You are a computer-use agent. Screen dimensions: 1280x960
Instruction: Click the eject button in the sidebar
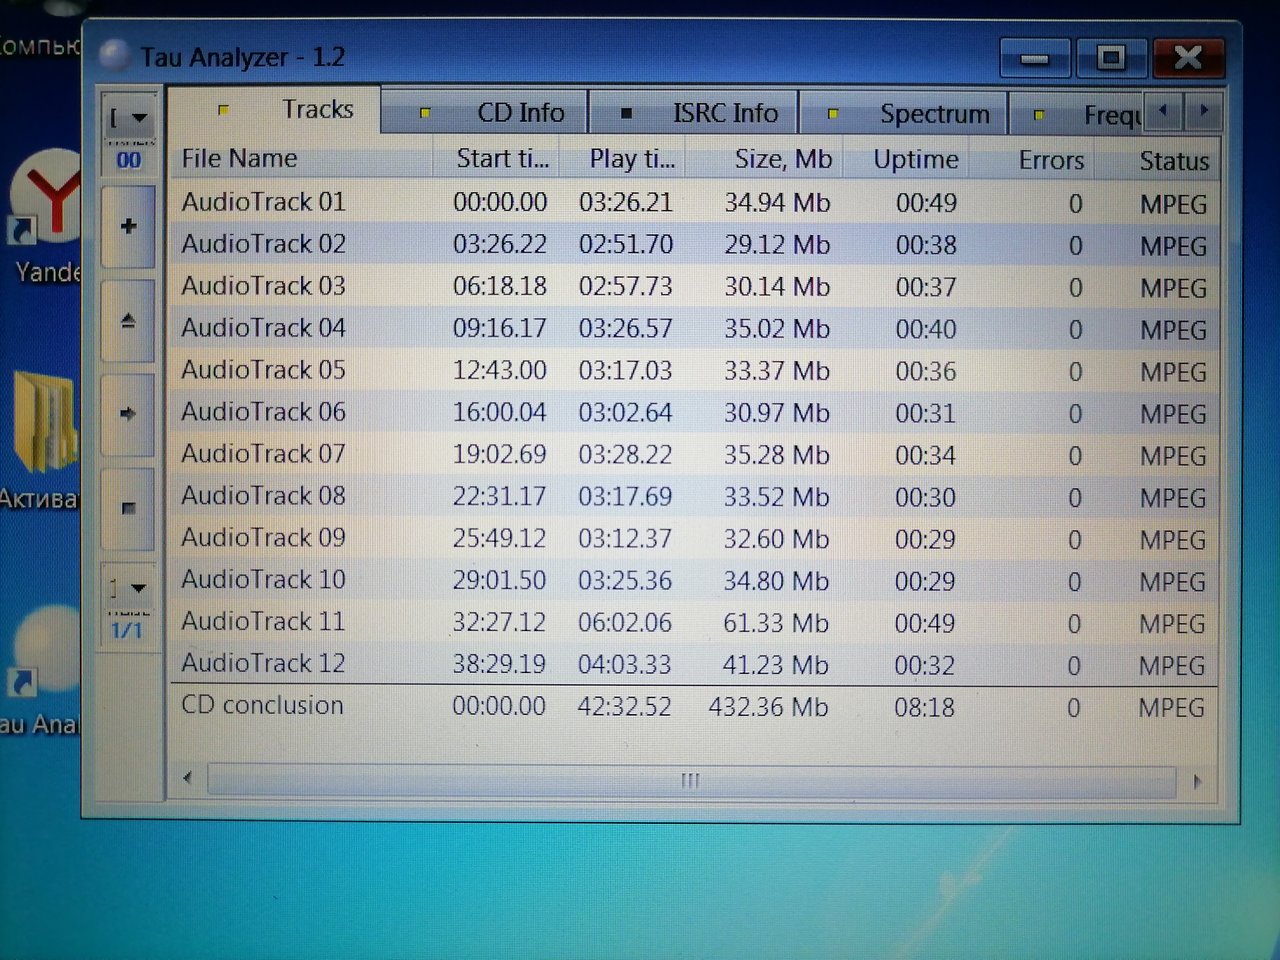pyautogui.click(x=128, y=320)
